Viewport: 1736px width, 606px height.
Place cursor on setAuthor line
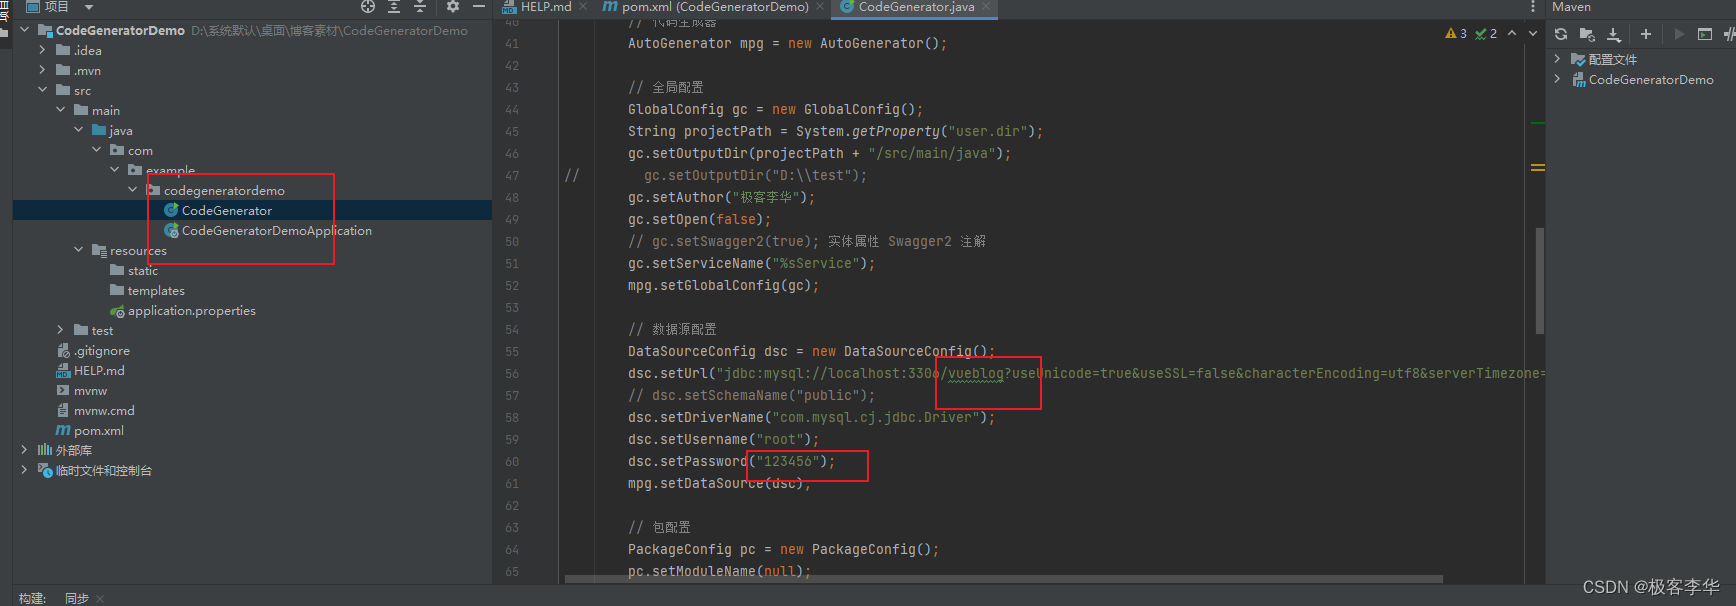[x=721, y=197]
